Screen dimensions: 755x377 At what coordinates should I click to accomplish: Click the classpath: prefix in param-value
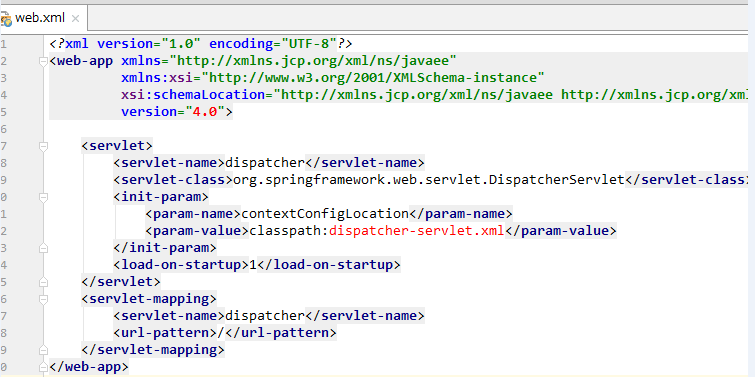pos(289,231)
